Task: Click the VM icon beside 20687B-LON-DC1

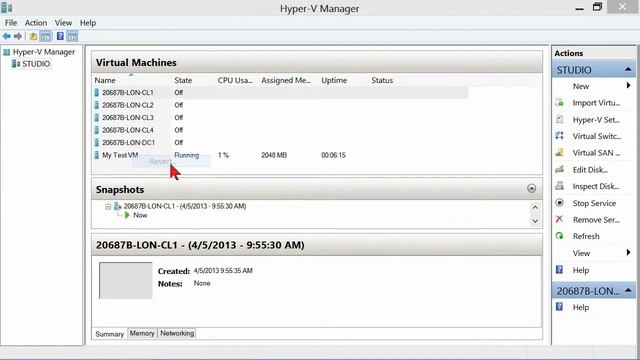Action: point(97,142)
